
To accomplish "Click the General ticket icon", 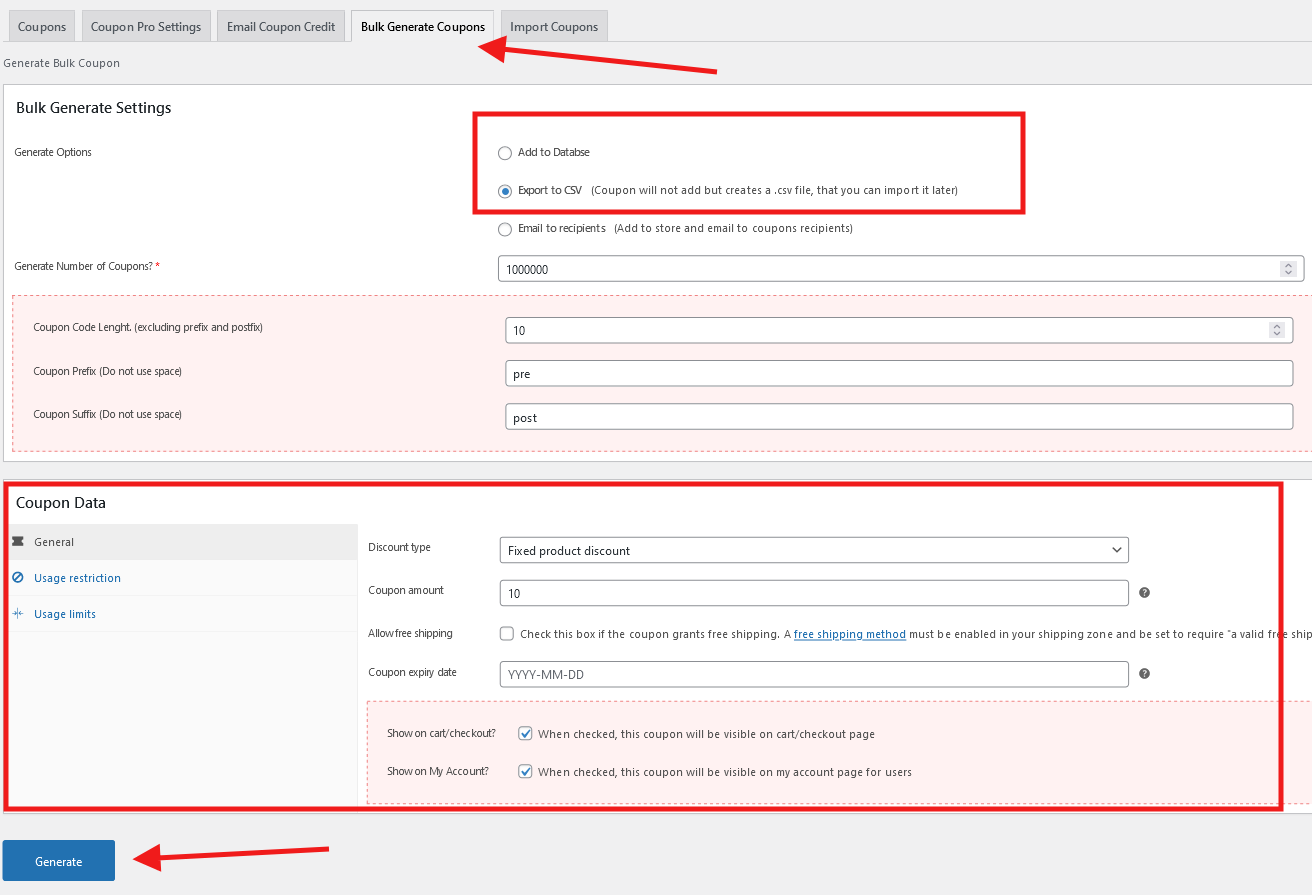I will (18, 542).
